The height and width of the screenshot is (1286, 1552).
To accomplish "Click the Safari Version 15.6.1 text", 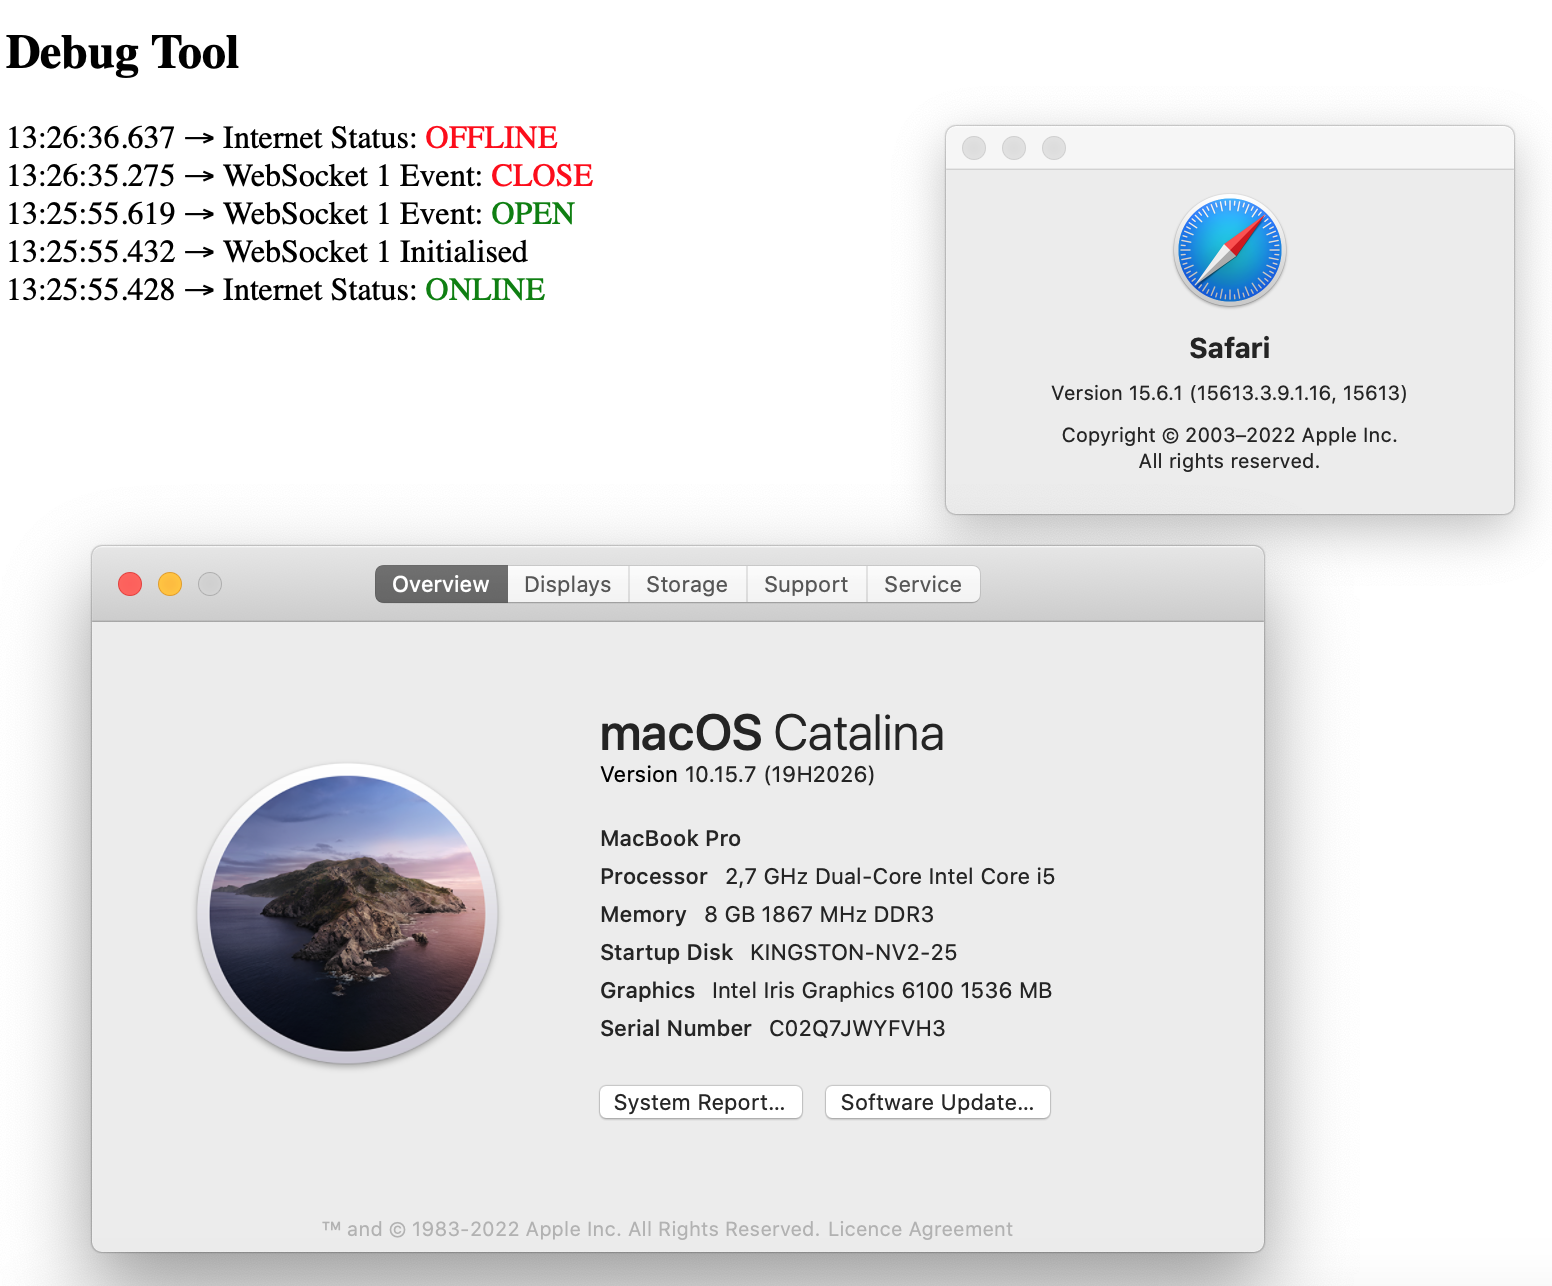I will pos(1229,393).
